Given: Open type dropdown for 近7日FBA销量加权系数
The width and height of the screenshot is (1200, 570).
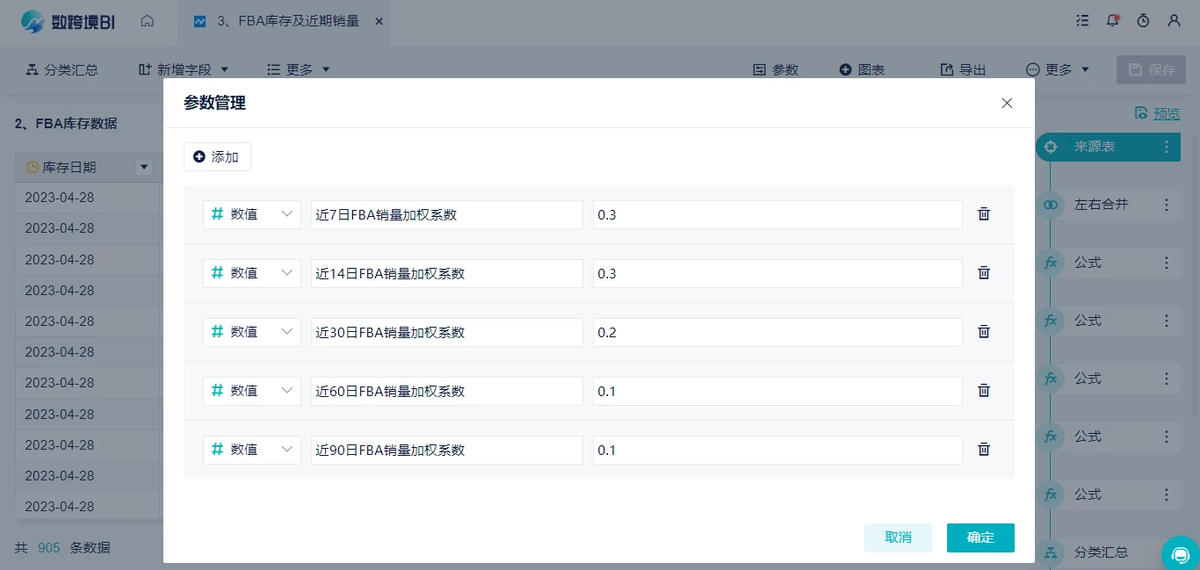Looking at the screenshot, I should click(x=252, y=214).
